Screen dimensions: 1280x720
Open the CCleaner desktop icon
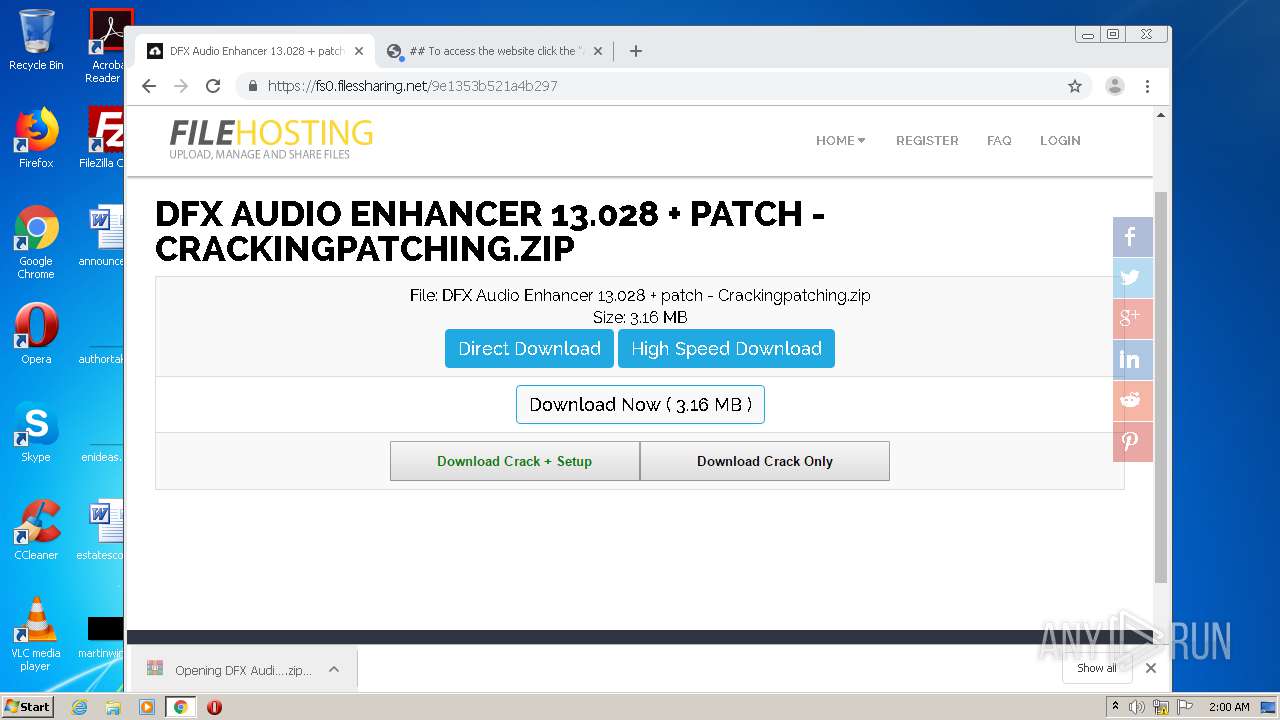pyautogui.click(x=36, y=530)
